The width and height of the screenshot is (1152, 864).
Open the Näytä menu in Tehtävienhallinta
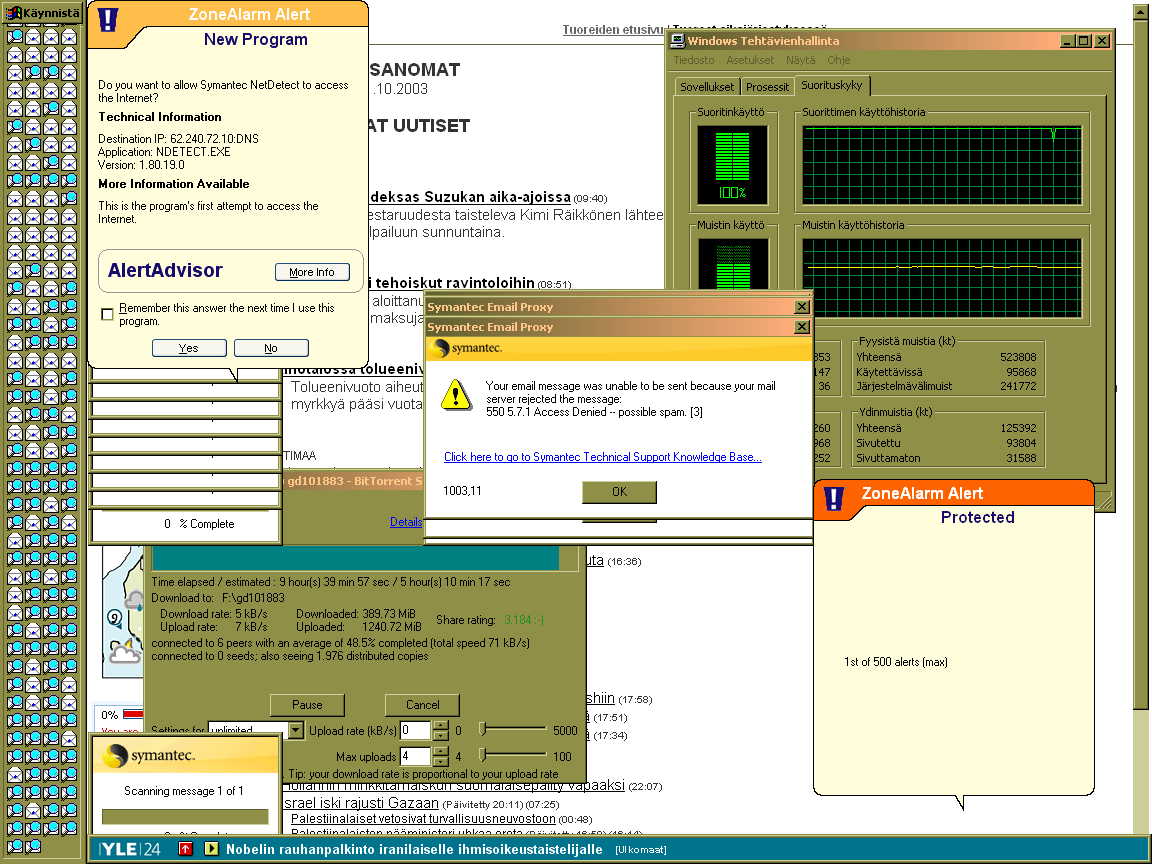click(800, 60)
